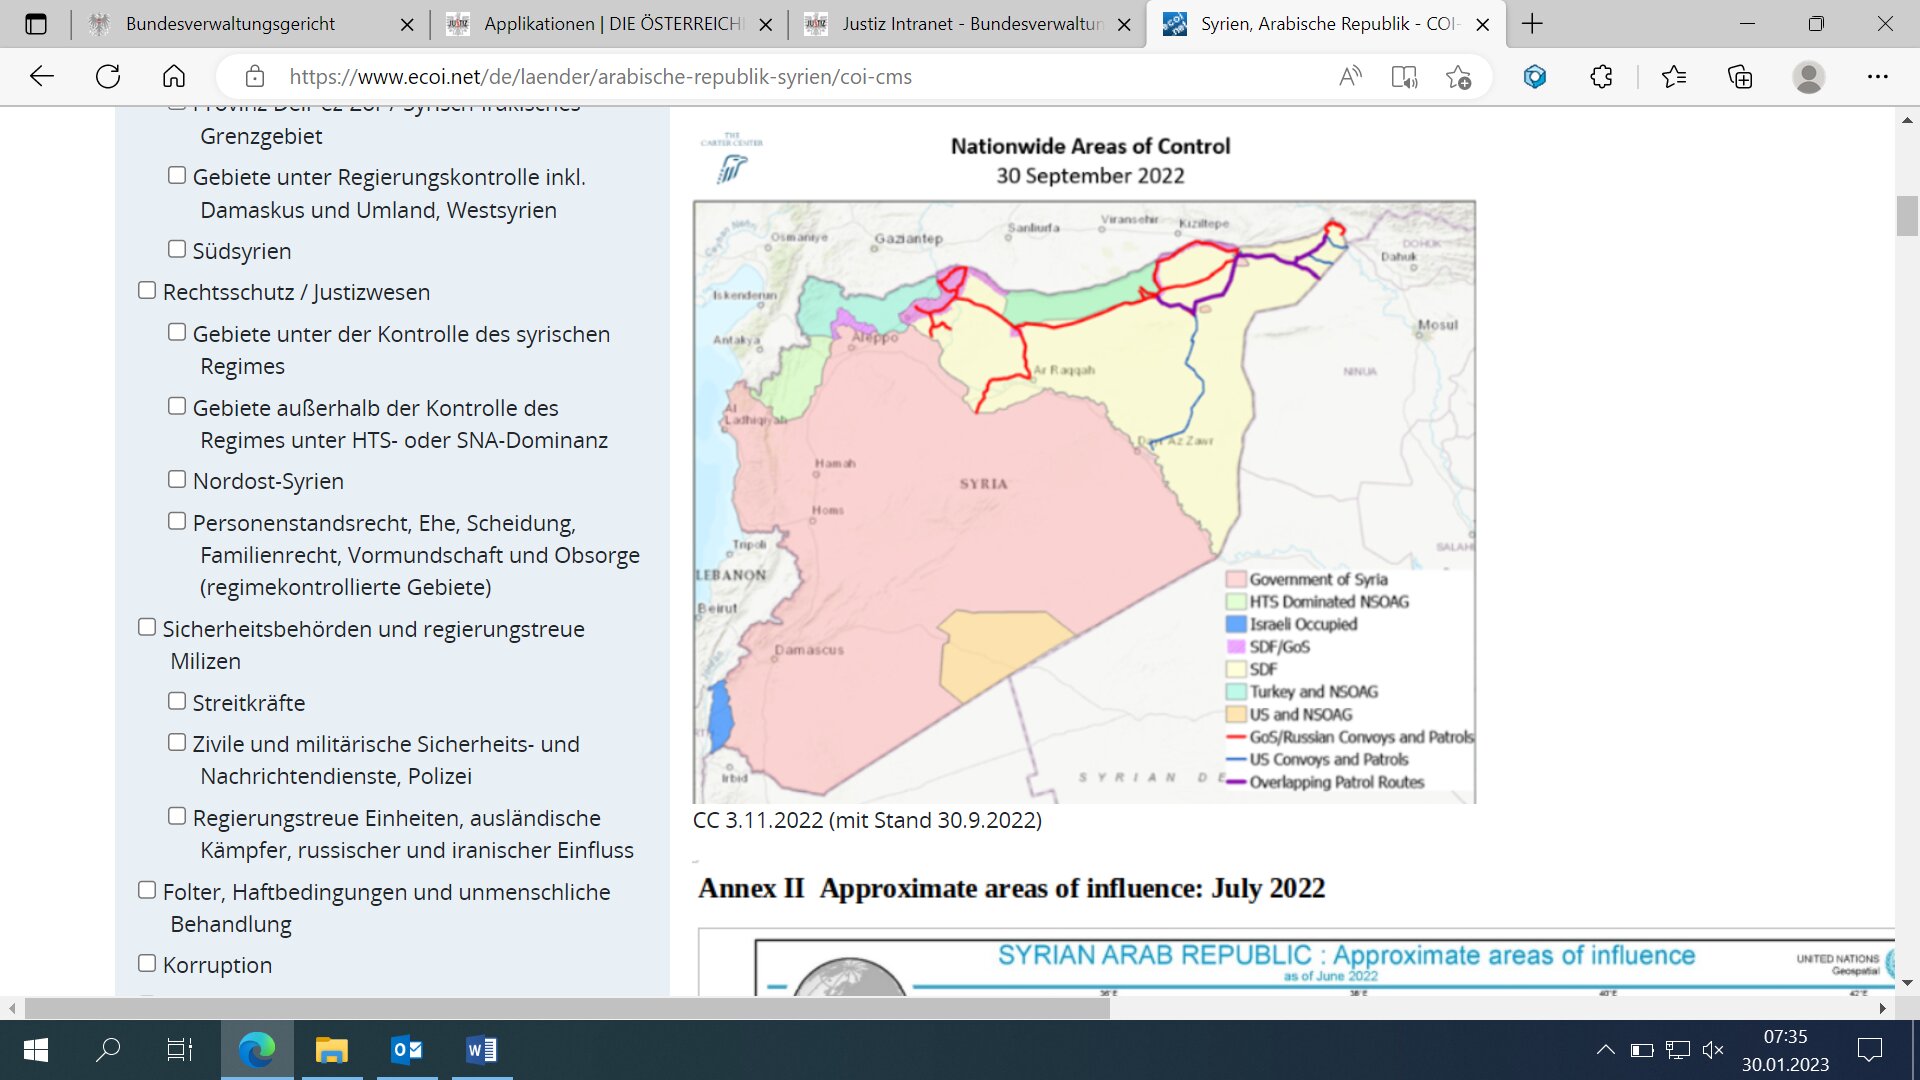
Task: Click the browser back button
Action: tap(42, 76)
